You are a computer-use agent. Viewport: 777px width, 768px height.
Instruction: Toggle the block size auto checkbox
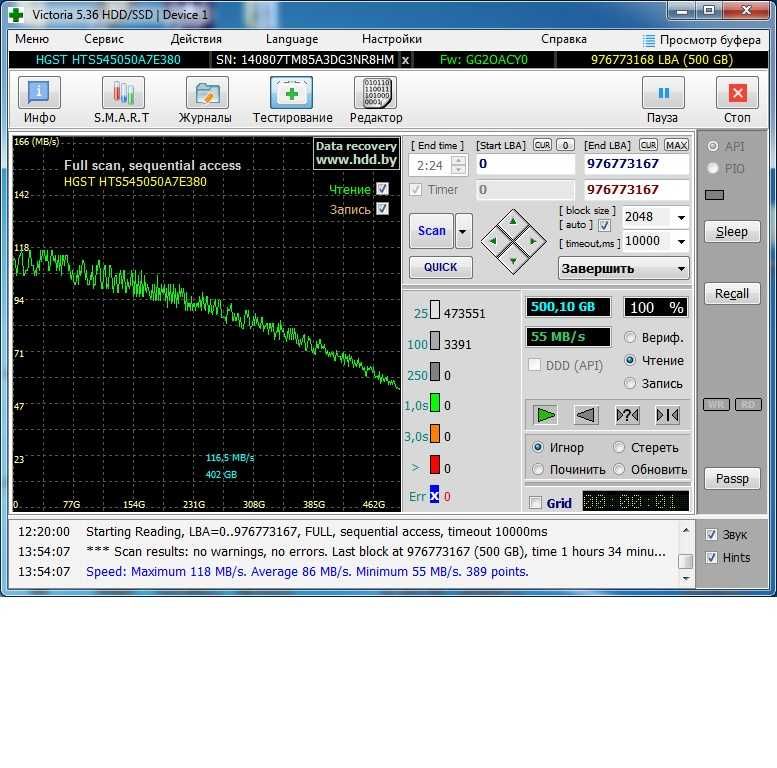pyautogui.click(x=604, y=225)
